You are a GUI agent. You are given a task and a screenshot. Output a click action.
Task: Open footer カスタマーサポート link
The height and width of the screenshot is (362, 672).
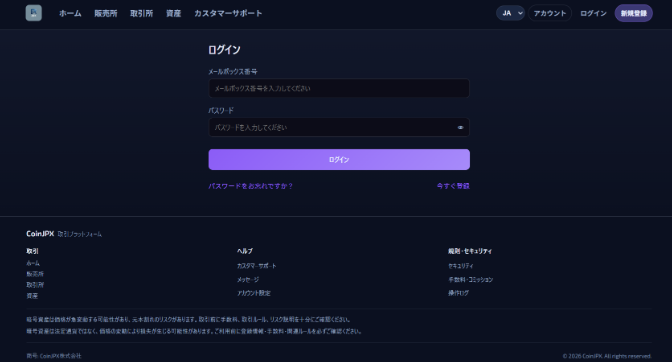(257, 266)
